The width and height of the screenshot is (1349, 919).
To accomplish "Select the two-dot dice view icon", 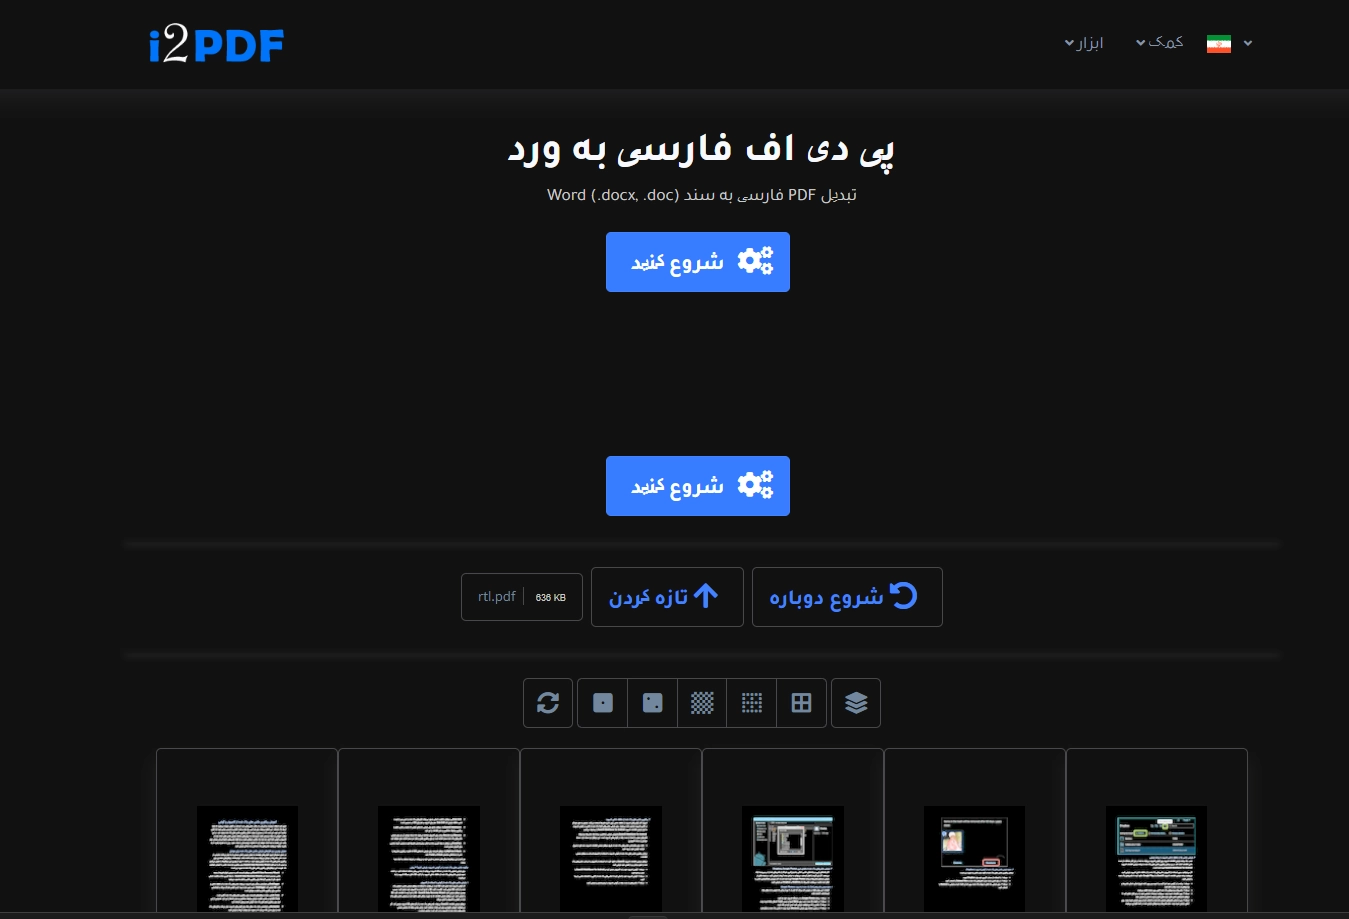I will 653,703.
